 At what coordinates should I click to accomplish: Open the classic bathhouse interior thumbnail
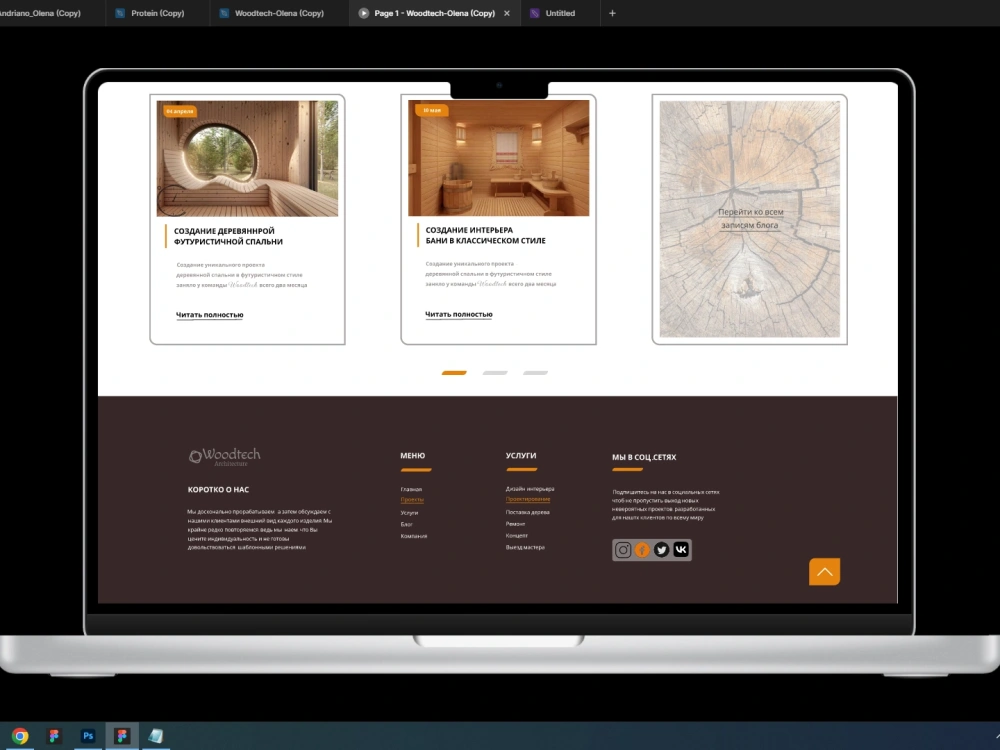pos(499,158)
